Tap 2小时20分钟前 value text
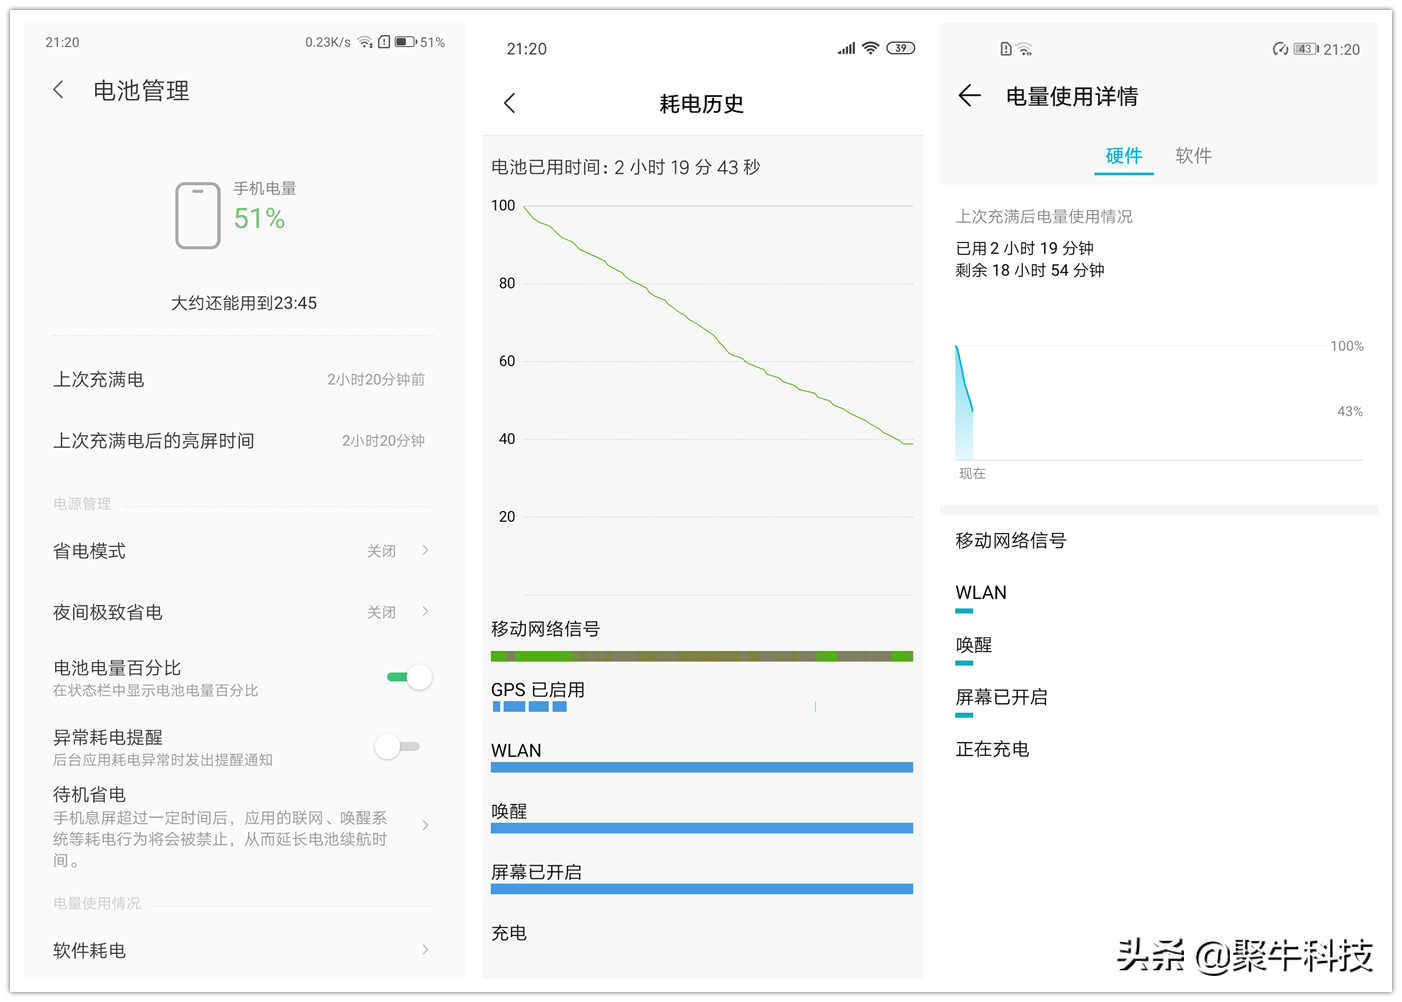 (376, 380)
